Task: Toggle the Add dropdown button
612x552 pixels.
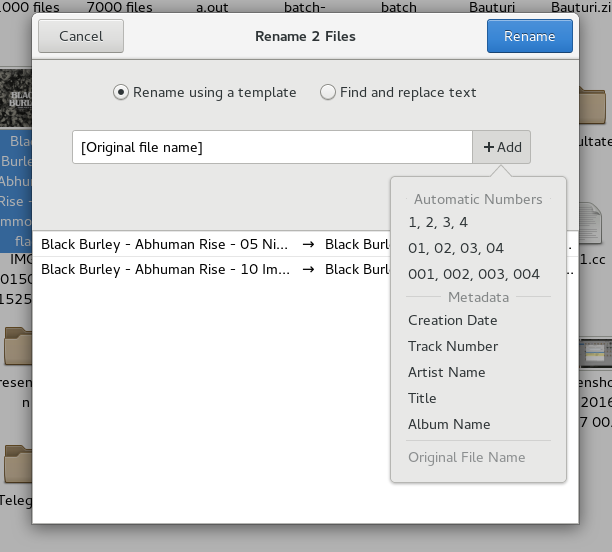Action: pyautogui.click(x=502, y=147)
